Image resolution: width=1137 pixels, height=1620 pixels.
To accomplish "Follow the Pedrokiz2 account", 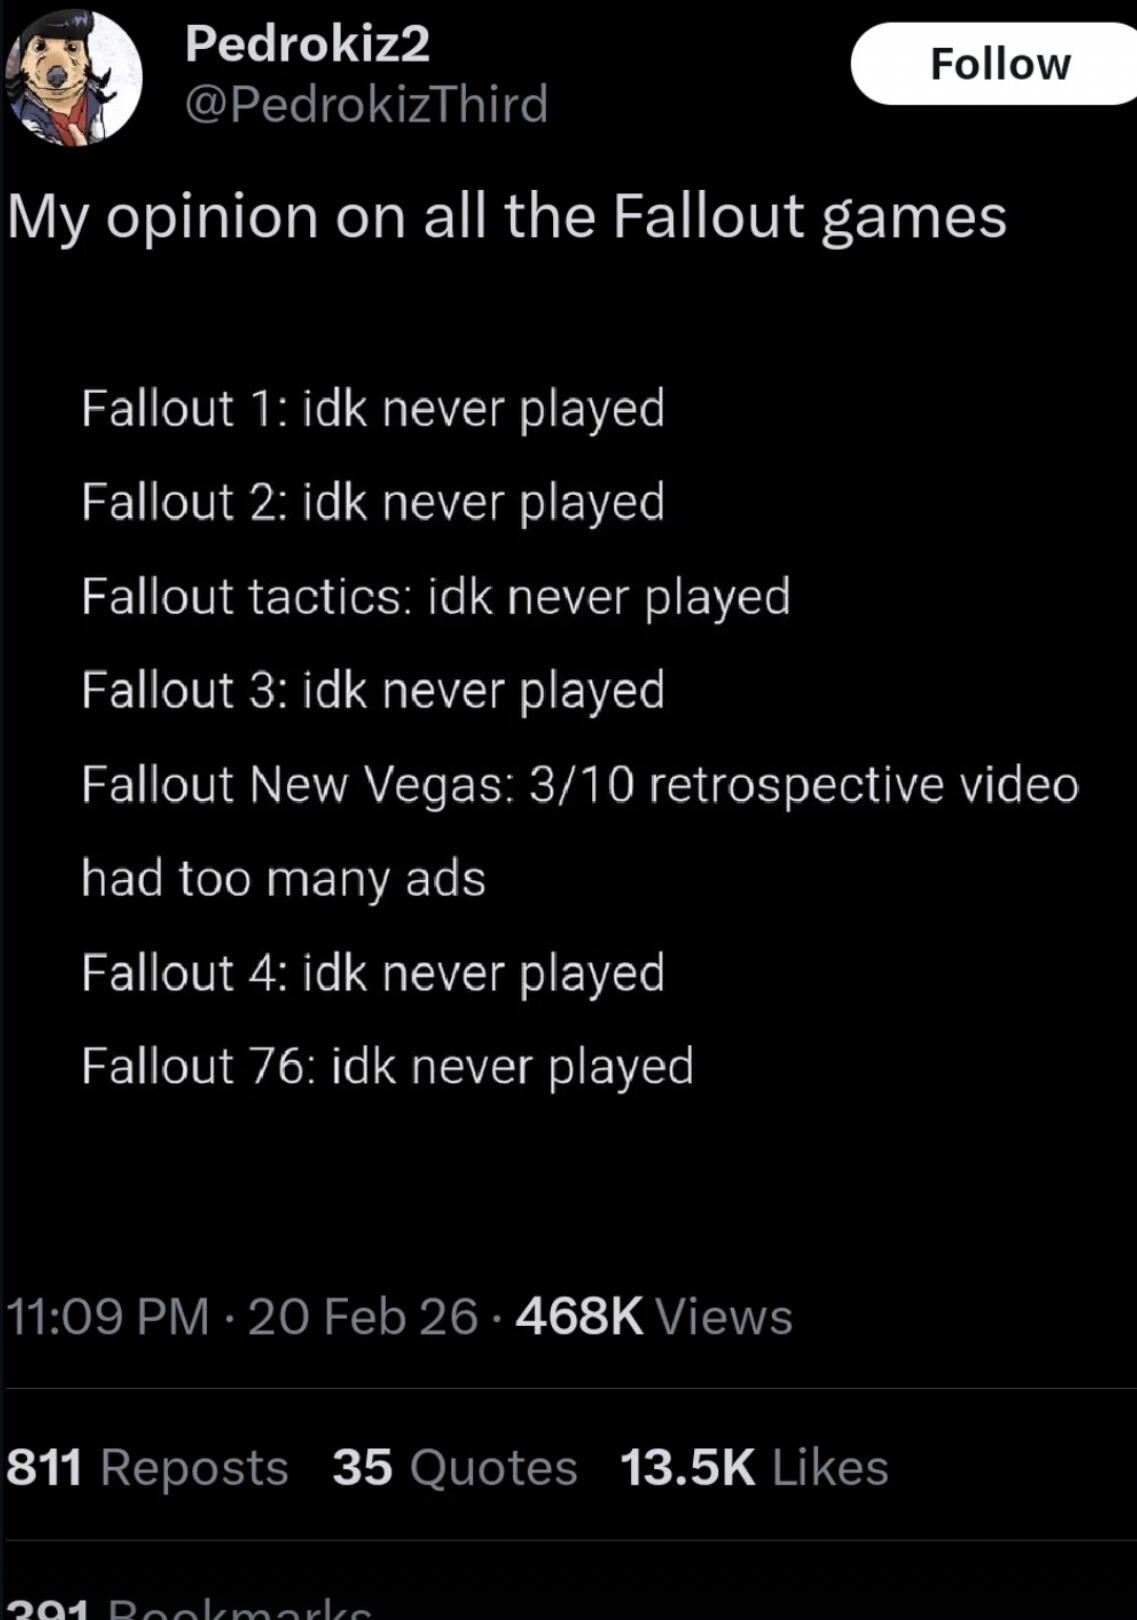I will tap(998, 64).
